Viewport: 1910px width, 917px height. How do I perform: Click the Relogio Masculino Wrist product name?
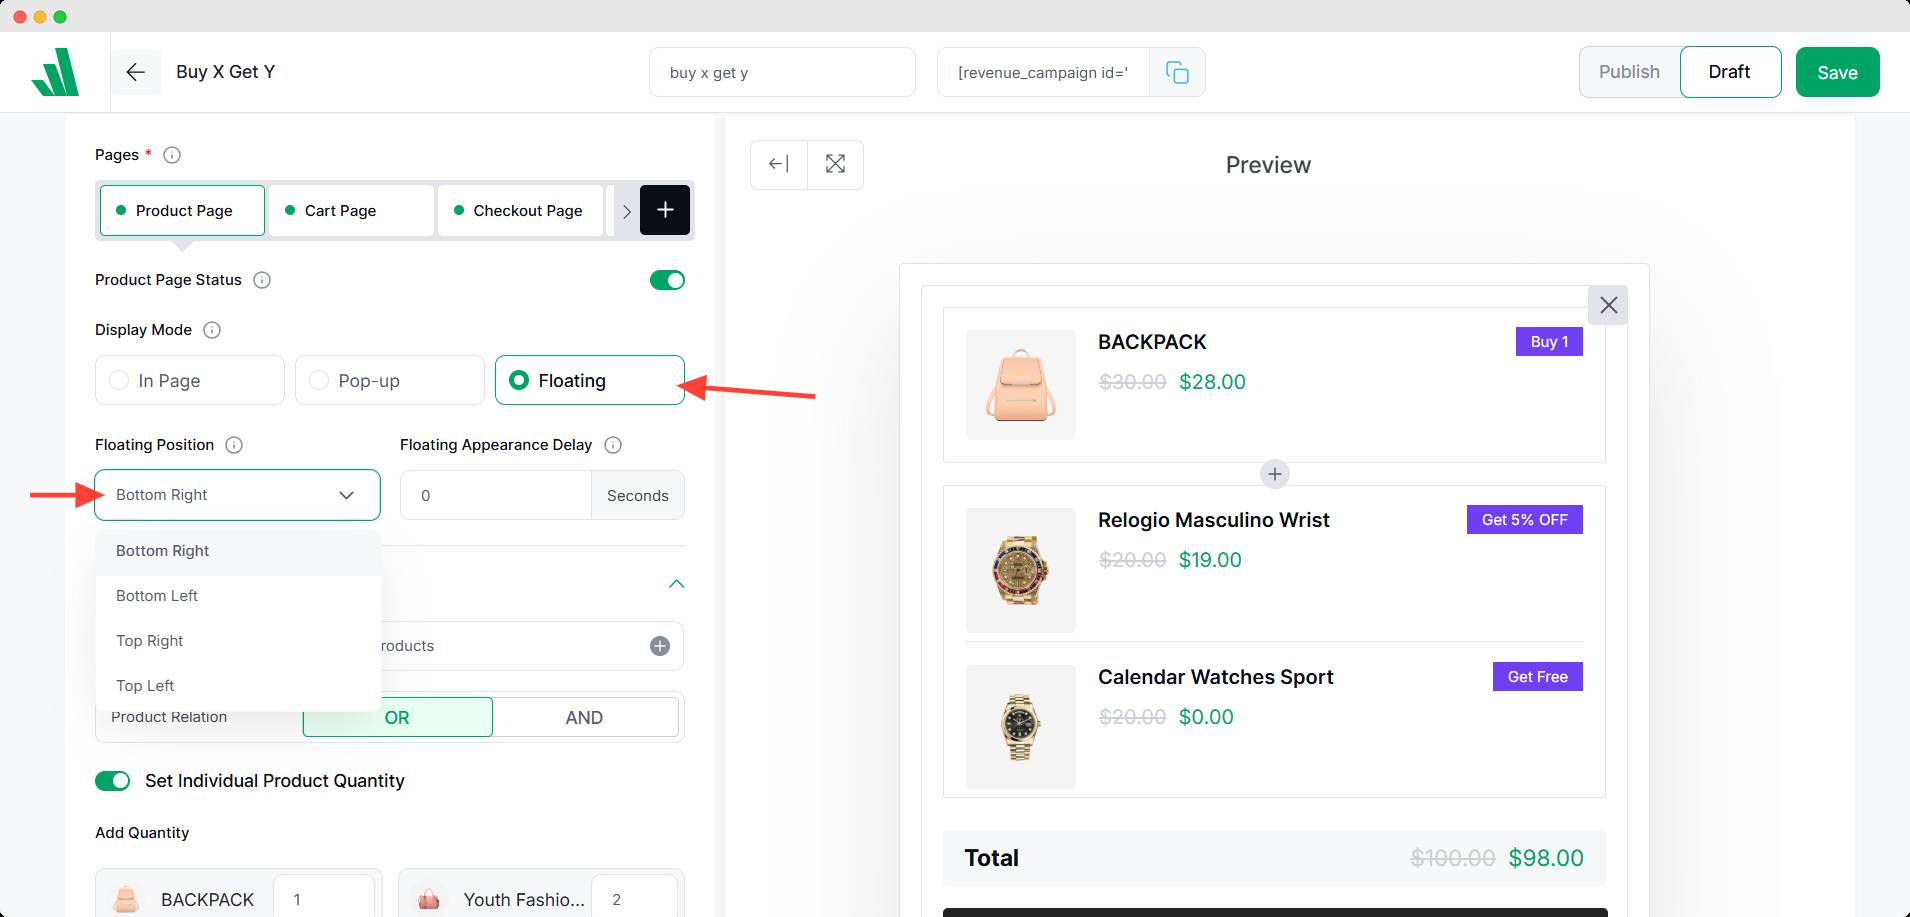(1214, 520)
